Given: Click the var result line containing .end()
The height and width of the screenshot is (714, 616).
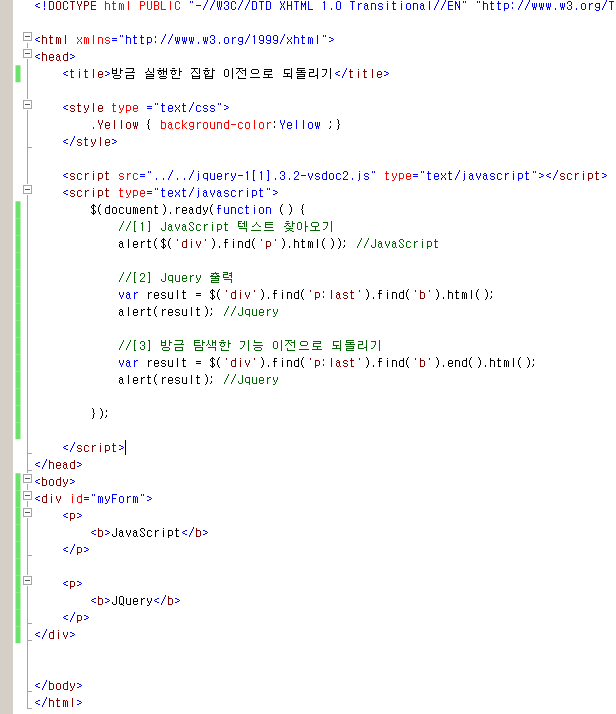Looking at the screenshot, I should 326,363.
